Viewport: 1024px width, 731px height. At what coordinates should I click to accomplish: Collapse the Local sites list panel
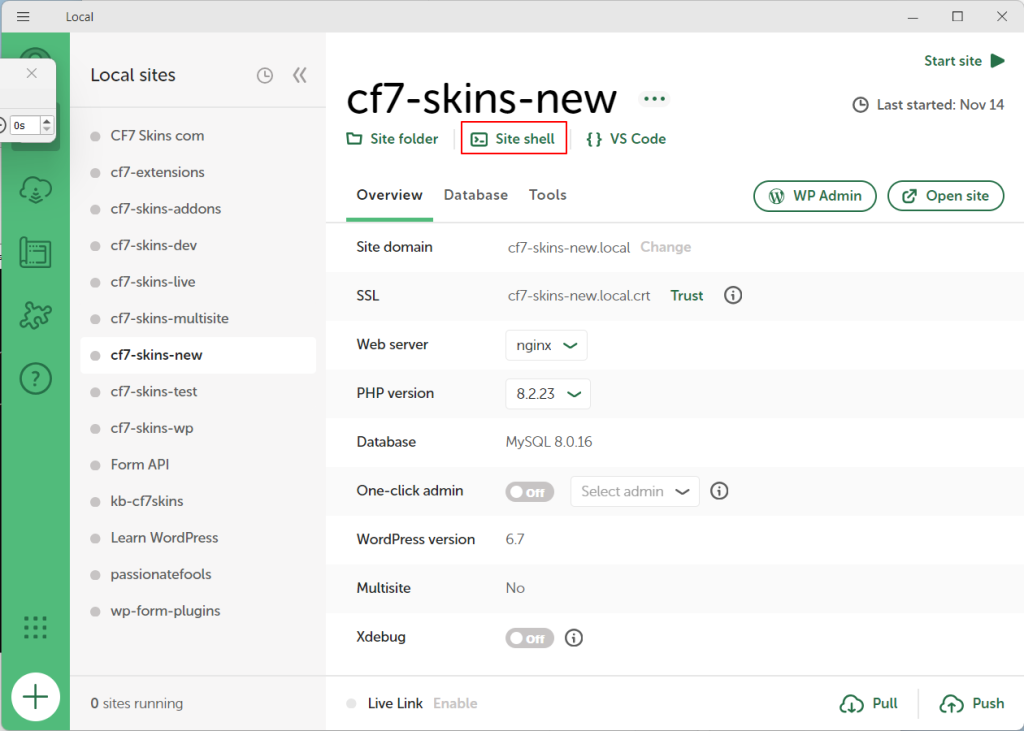tap(299, 75)
